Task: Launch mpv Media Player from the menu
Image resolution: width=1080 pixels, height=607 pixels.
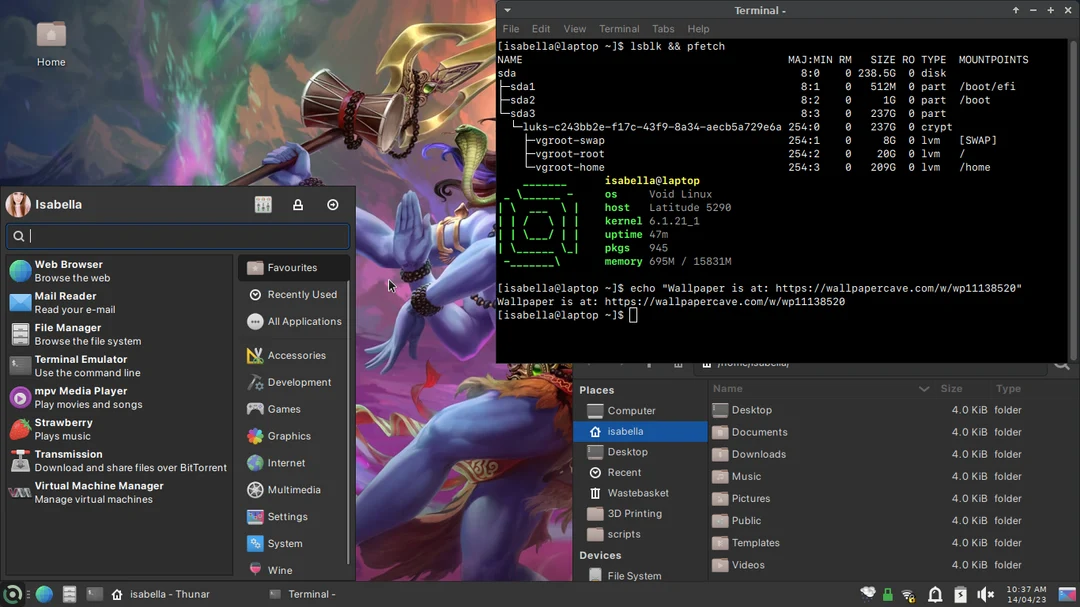Action: [81, 397]
